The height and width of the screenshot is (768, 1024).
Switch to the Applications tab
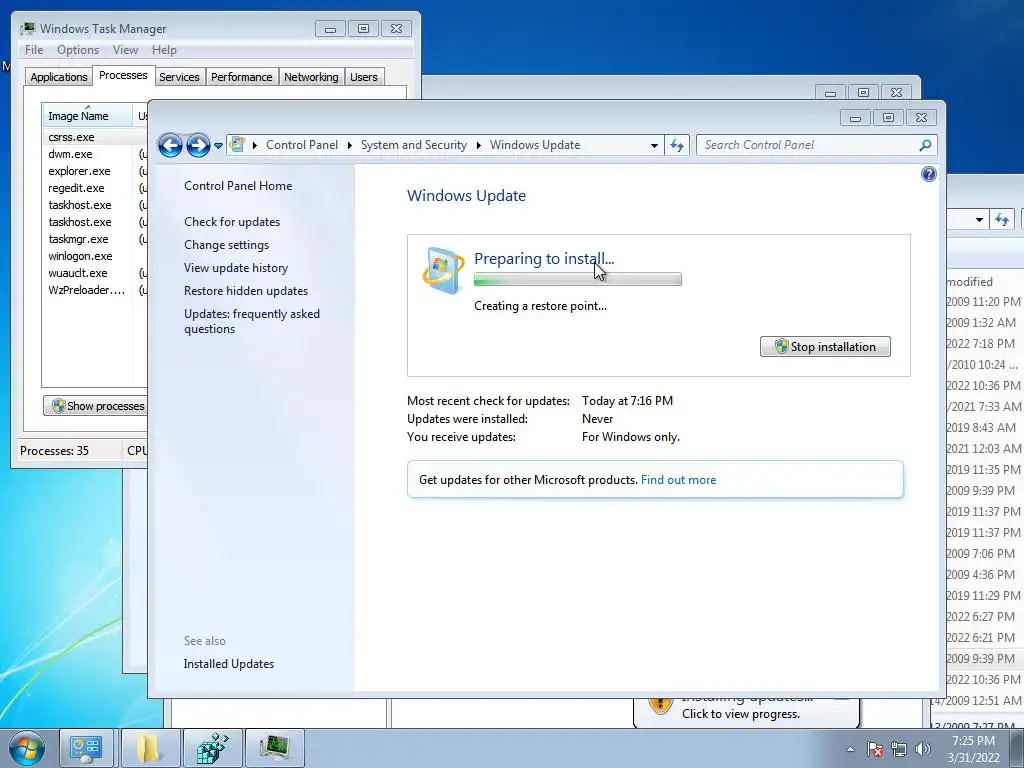(59, 77)
